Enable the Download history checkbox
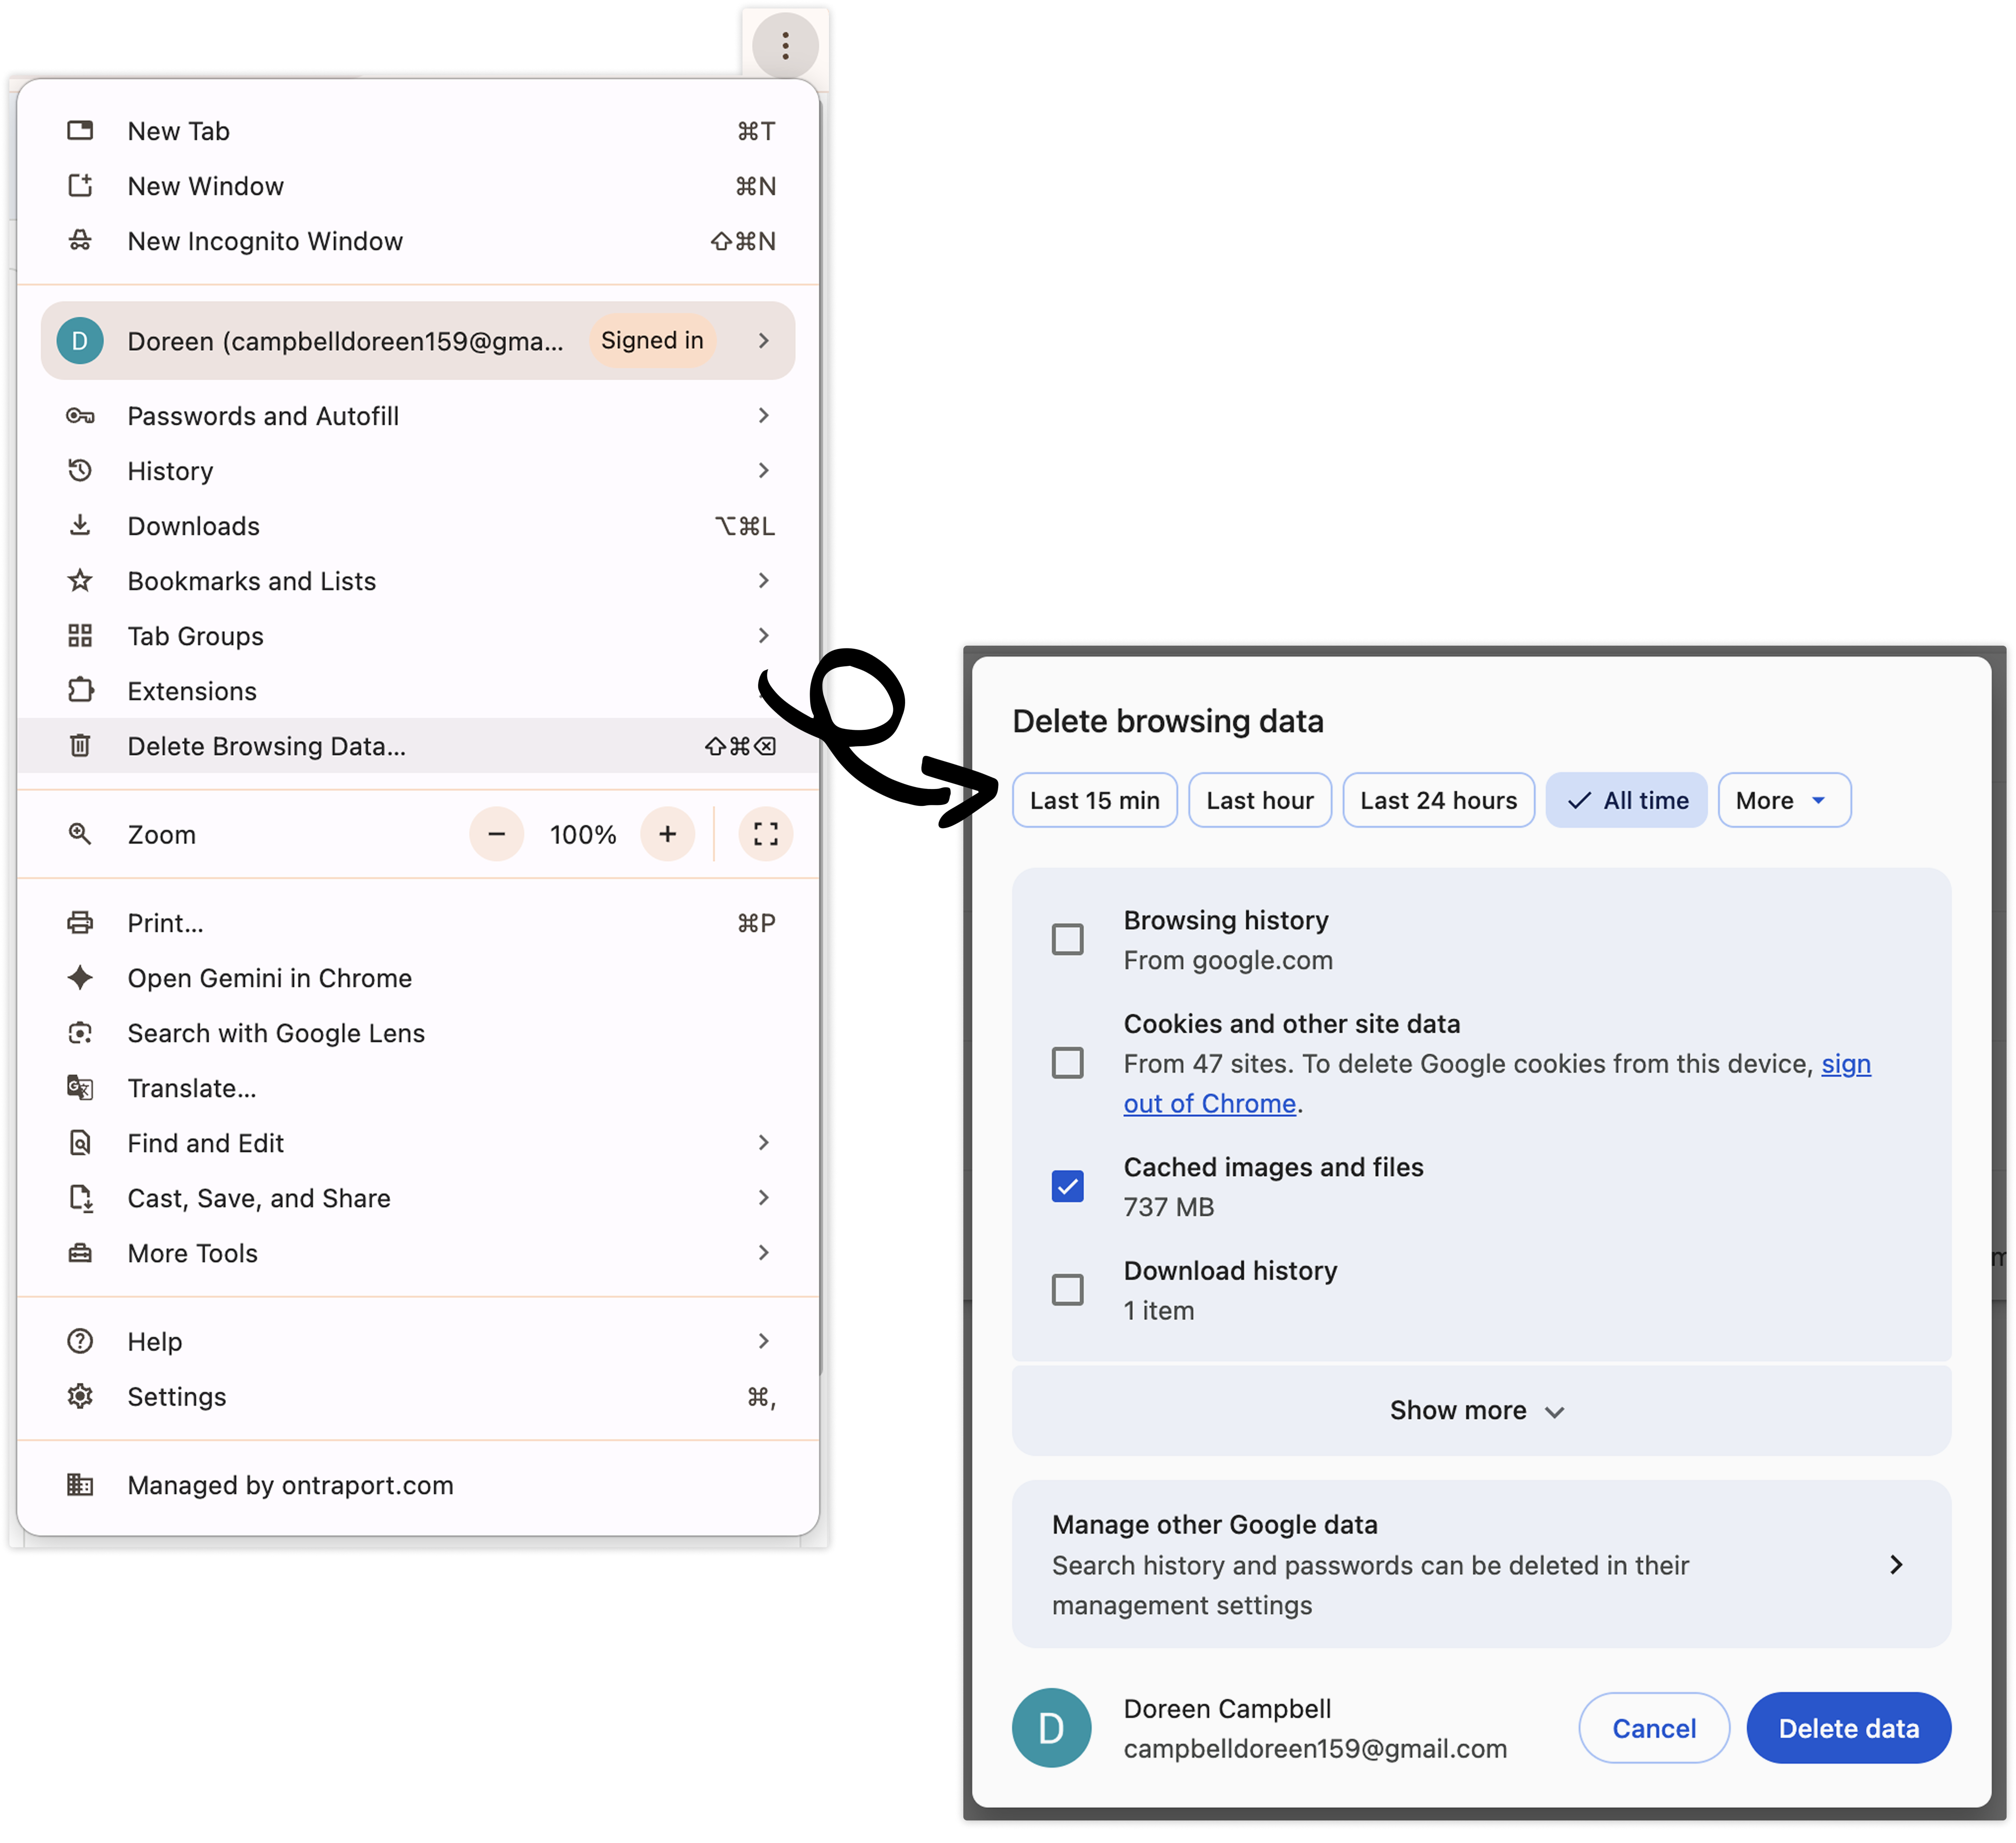 (x=1067, y=1290)
